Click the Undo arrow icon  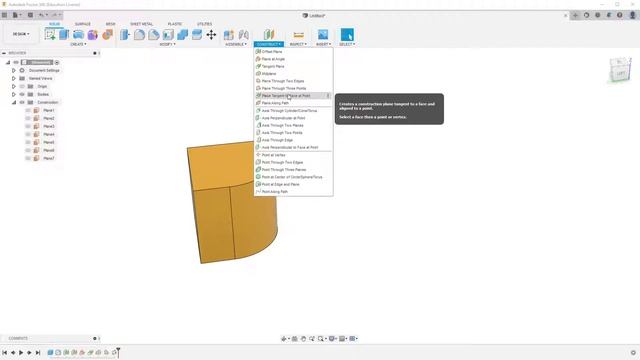[x=41, y=15]
